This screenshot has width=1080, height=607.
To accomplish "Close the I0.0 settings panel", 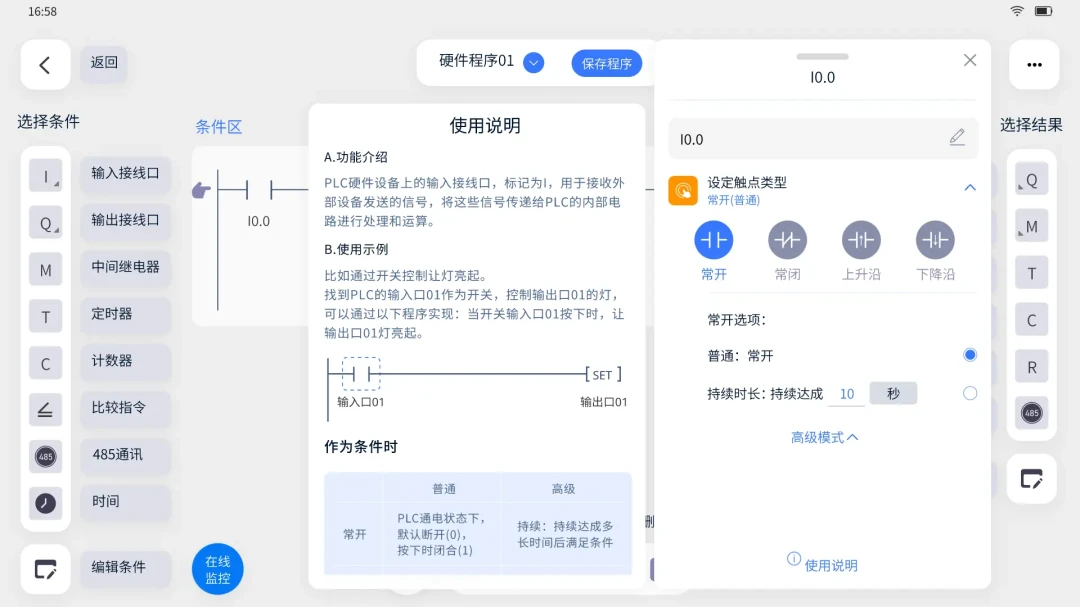I will pyautogui.click(x=970, y=60).
